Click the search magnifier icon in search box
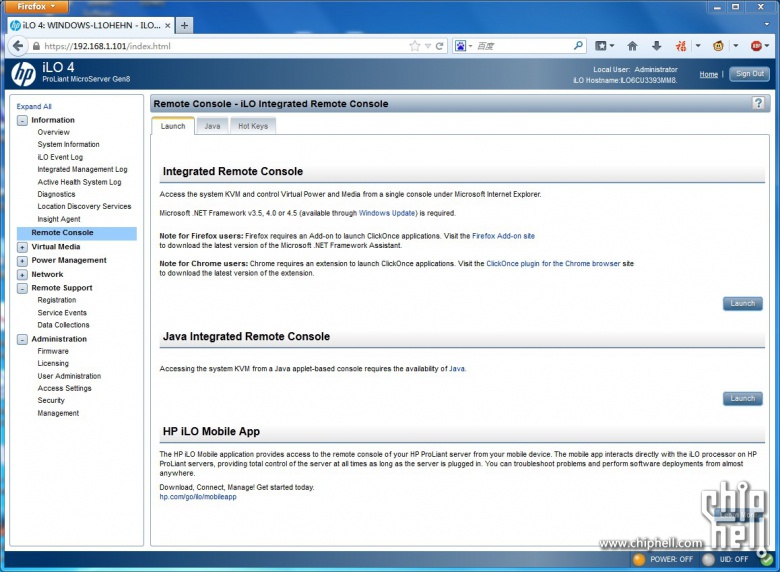Viewport: 780px width, 572px height. 578,46
